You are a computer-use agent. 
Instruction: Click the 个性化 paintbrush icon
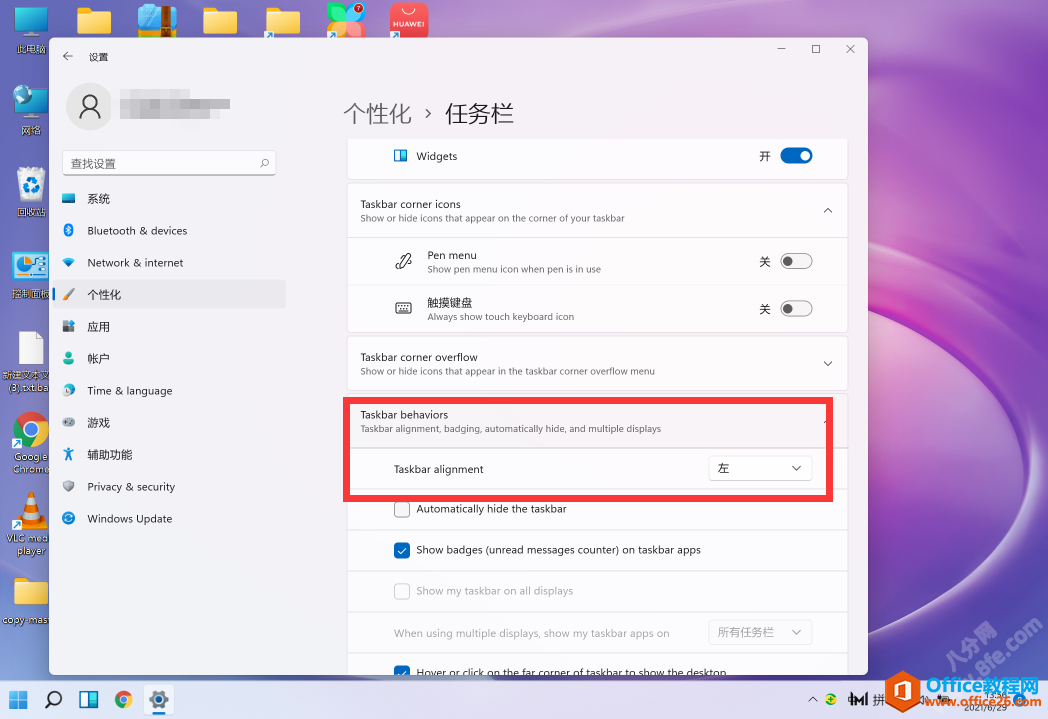point(68,295)
